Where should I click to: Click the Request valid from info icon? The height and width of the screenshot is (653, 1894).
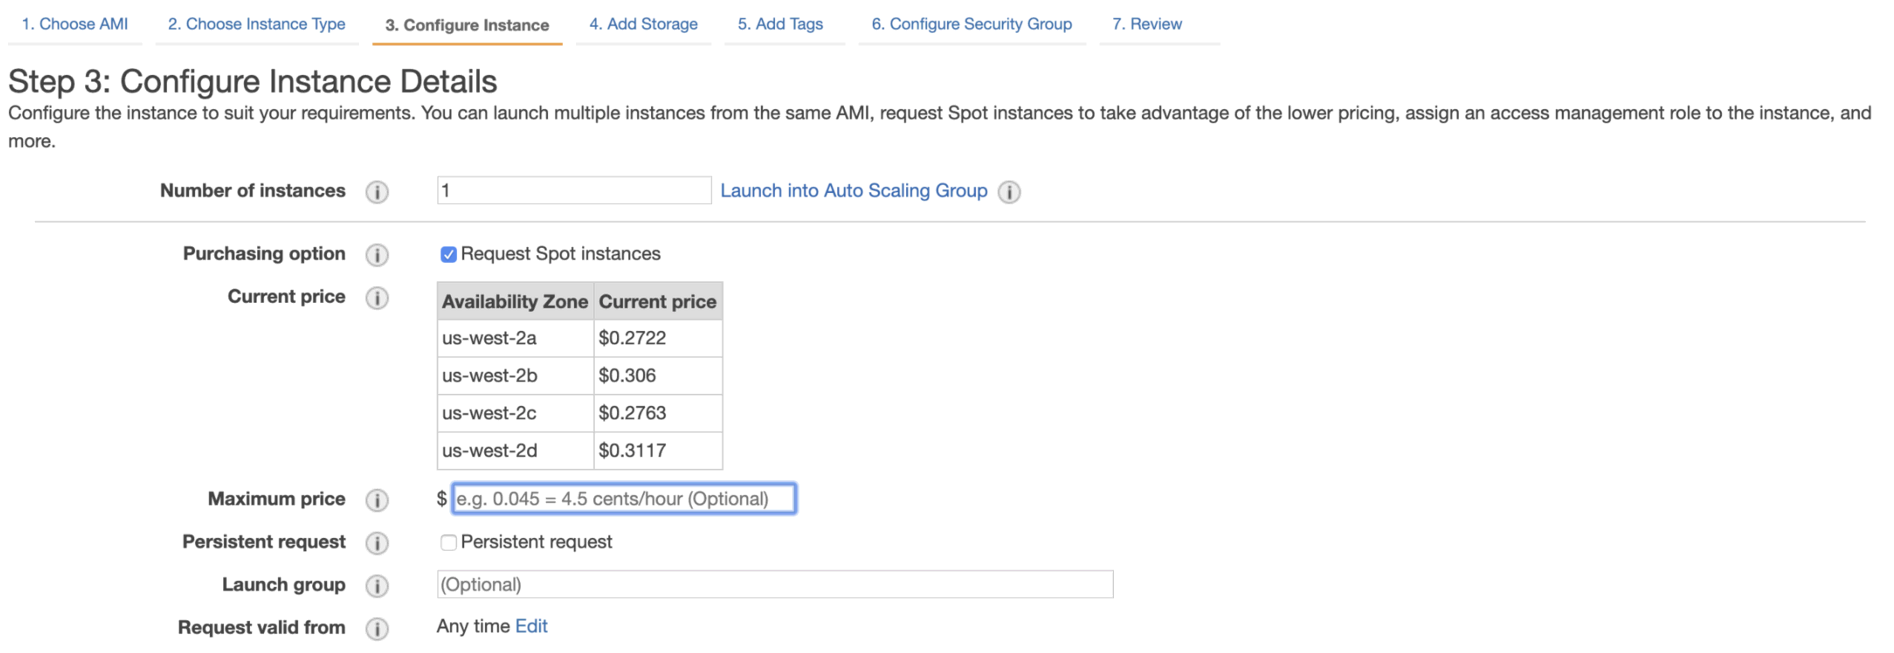point(376,629)
